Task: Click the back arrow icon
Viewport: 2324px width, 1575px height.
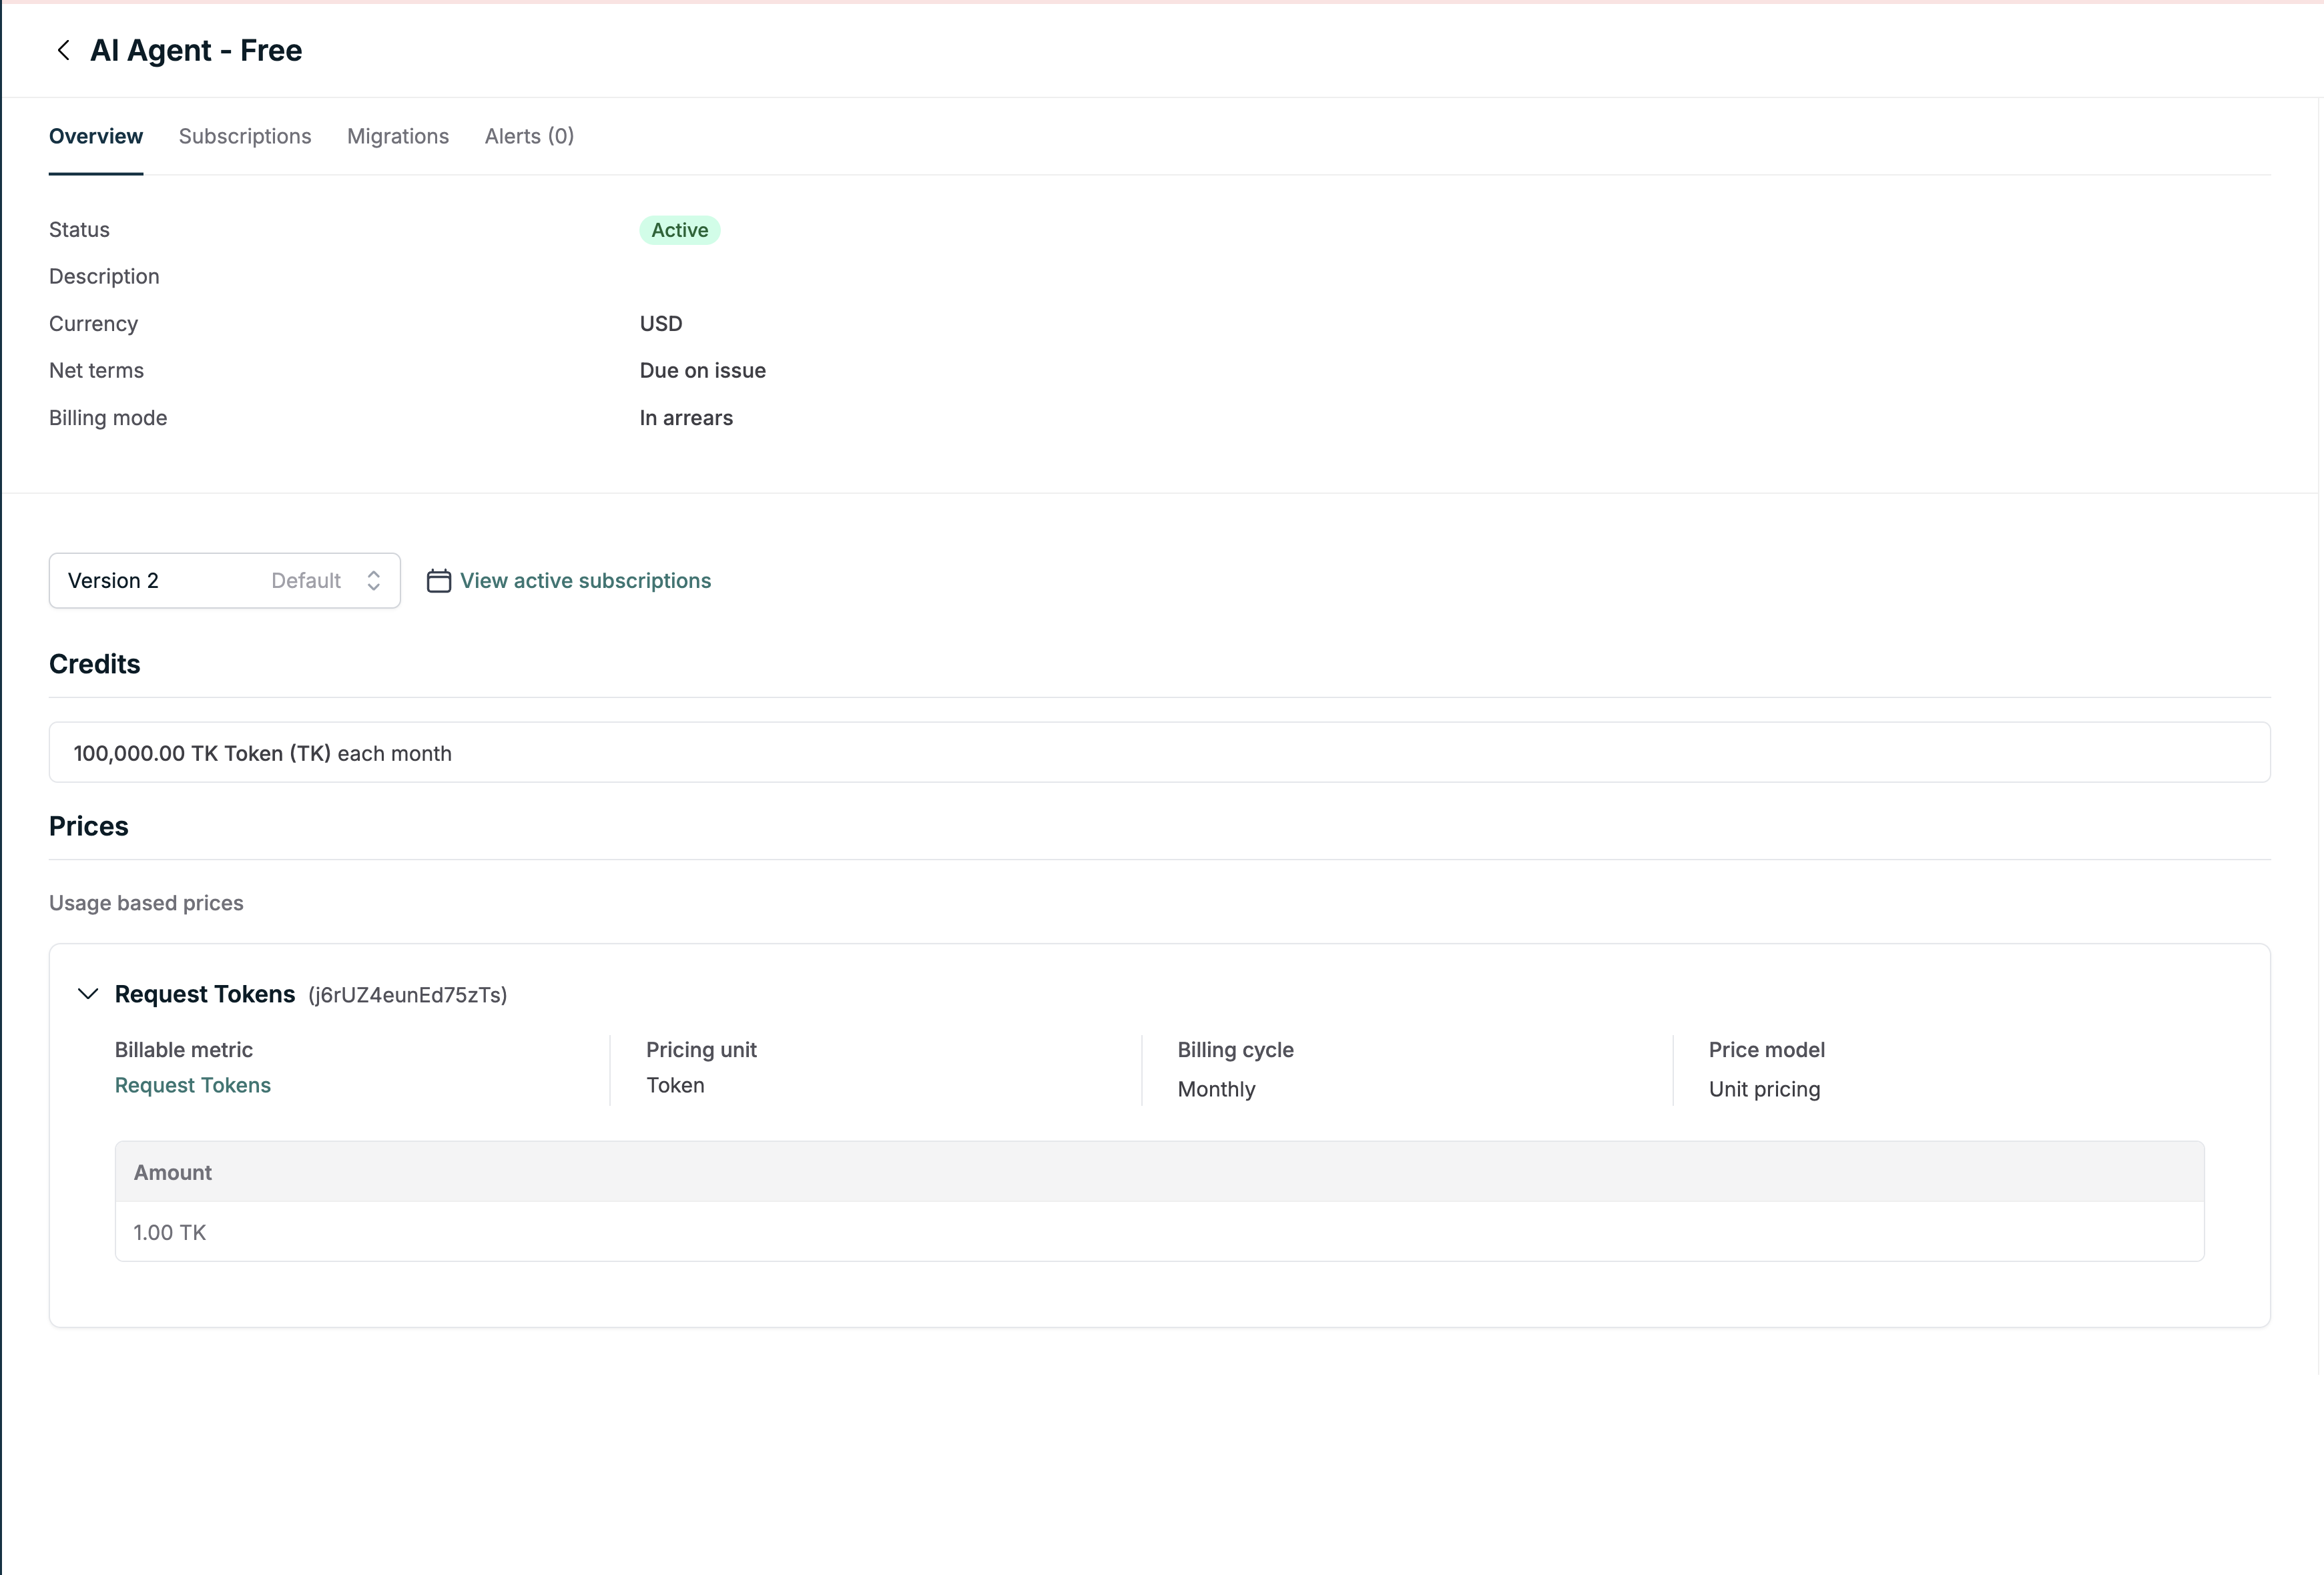Action: pyautogui.click(x=63, y=50)
